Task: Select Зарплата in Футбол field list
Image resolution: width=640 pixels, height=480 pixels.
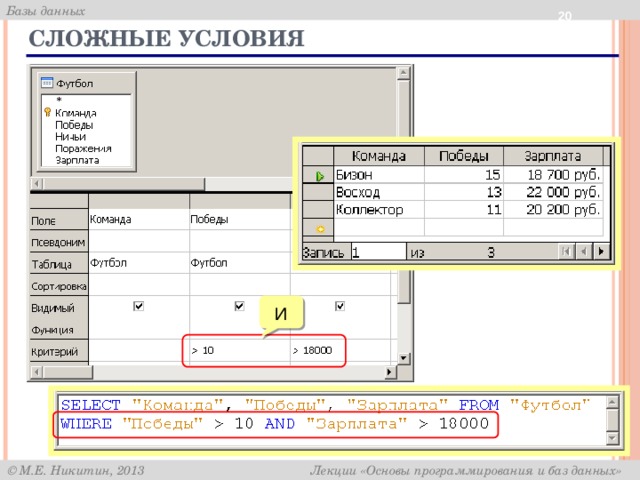Action: (77, 160)
